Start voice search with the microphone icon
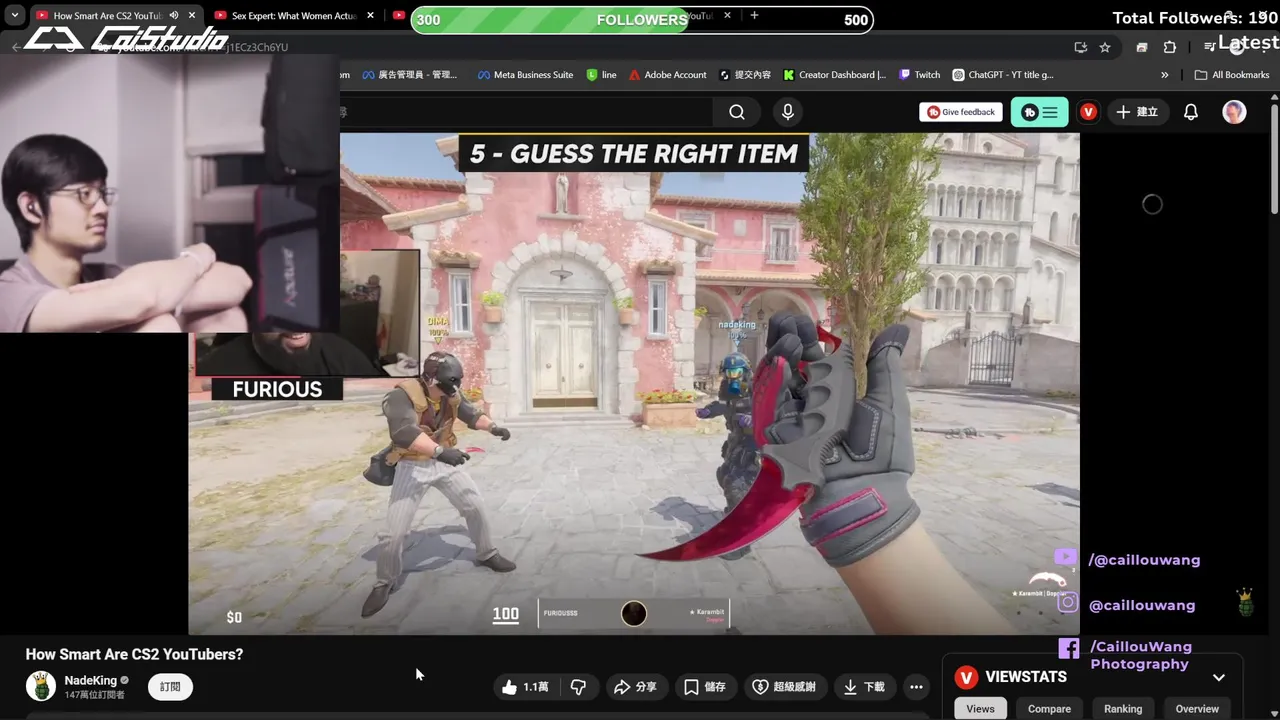The height and width of the screenshot is (720, 1280). coord(788,112)
